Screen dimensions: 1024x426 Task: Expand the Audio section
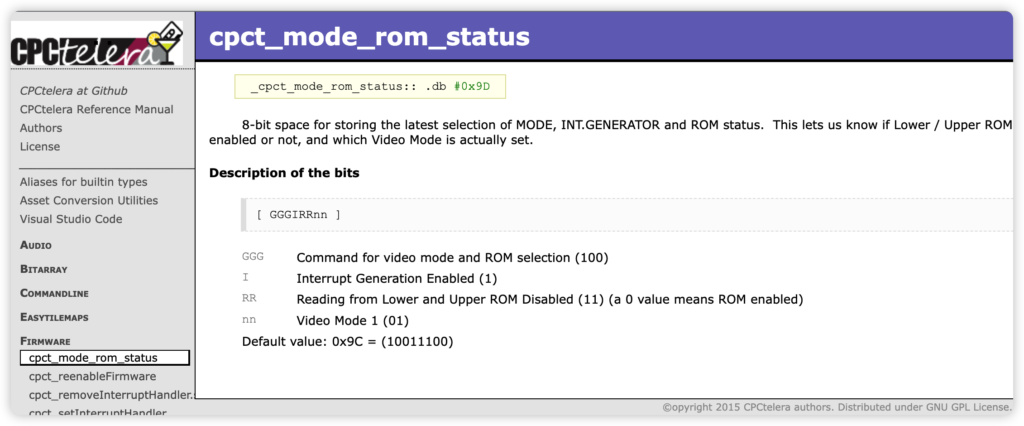[36, 246]
